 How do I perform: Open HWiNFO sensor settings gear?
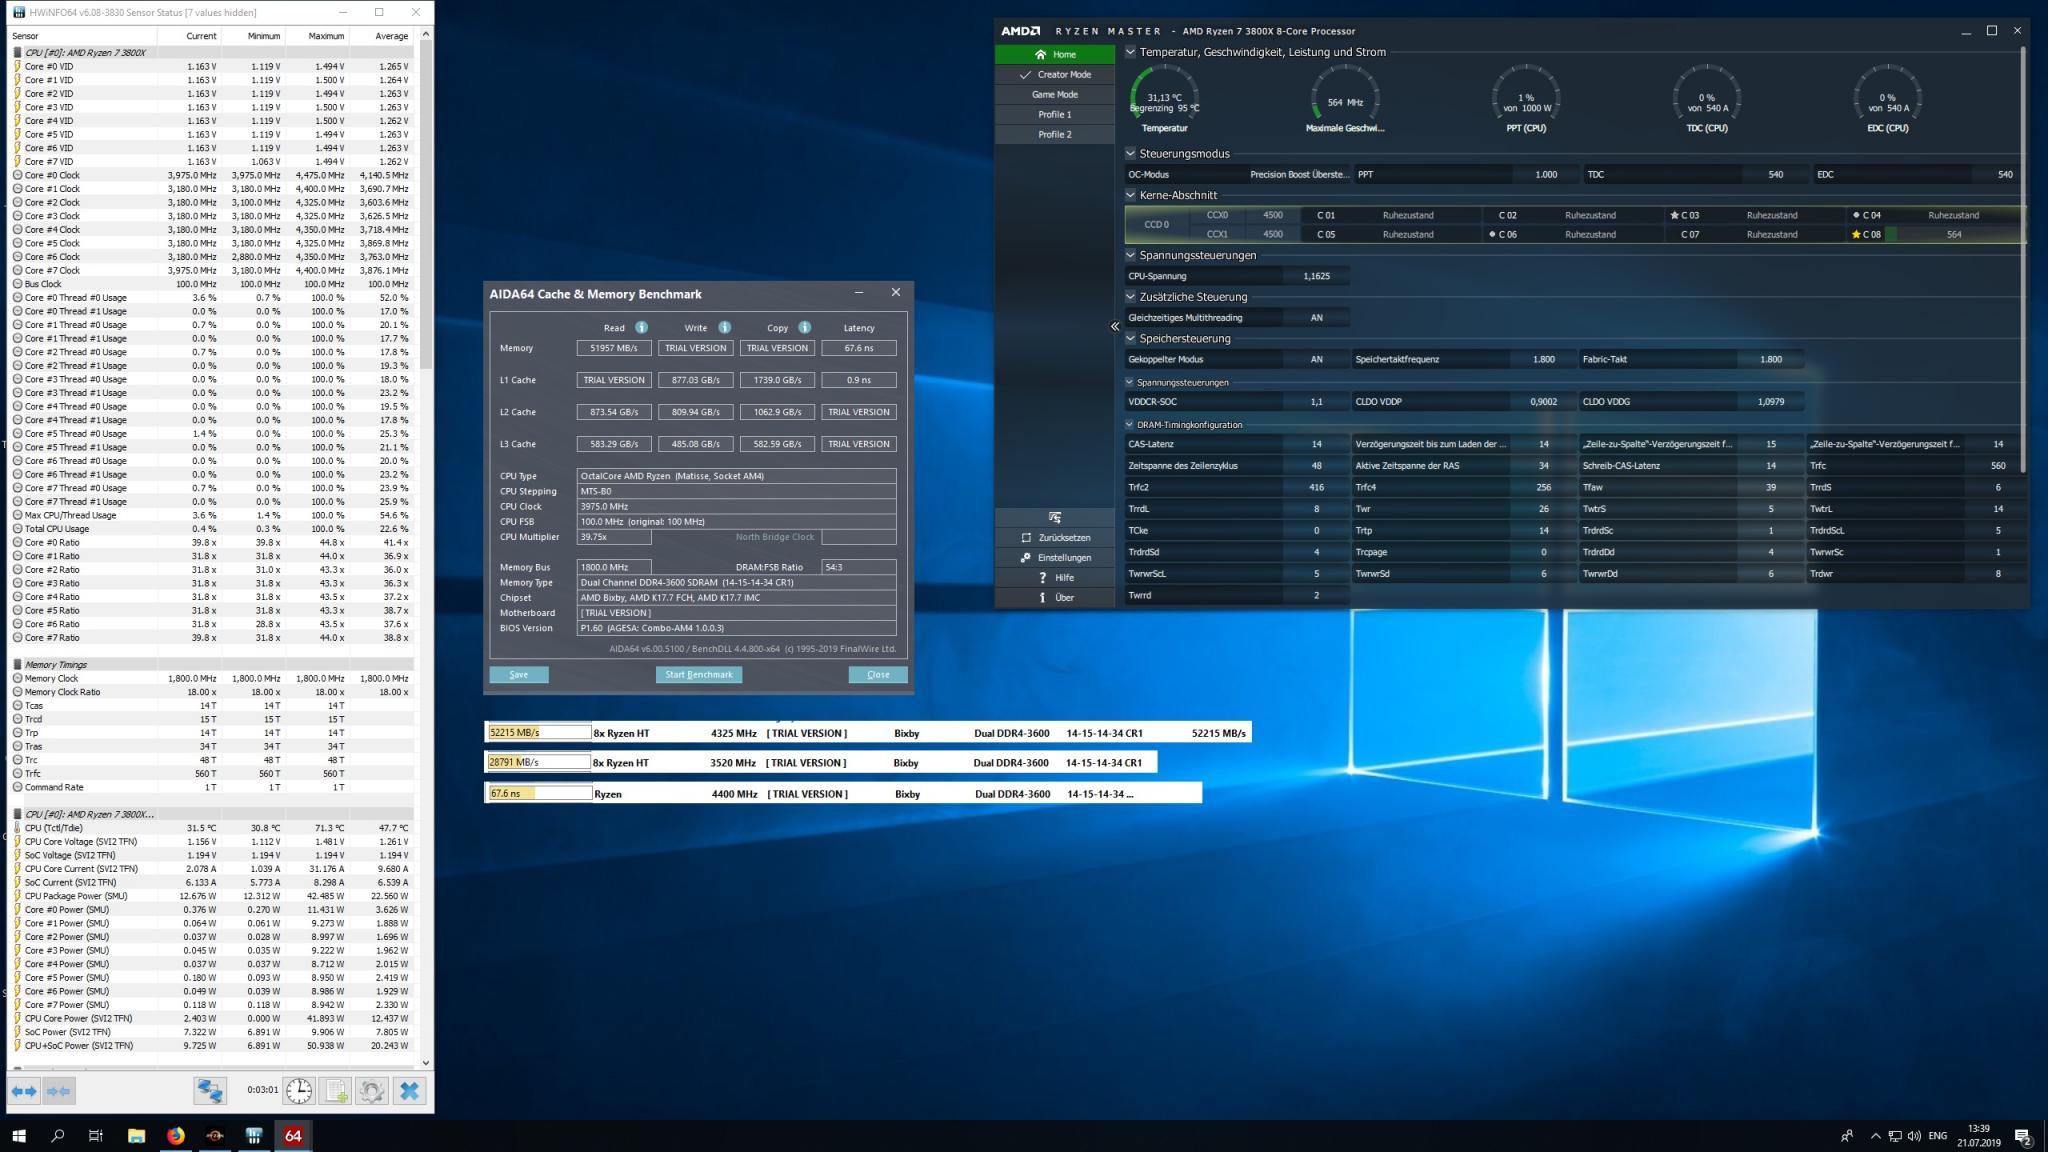tap(372, 1091)
